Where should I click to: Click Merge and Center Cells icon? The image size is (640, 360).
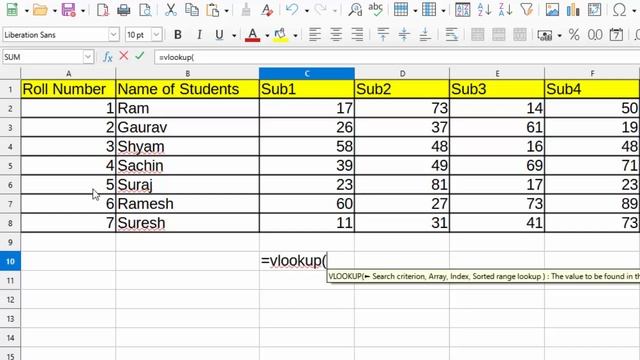(x=478, y=35)
